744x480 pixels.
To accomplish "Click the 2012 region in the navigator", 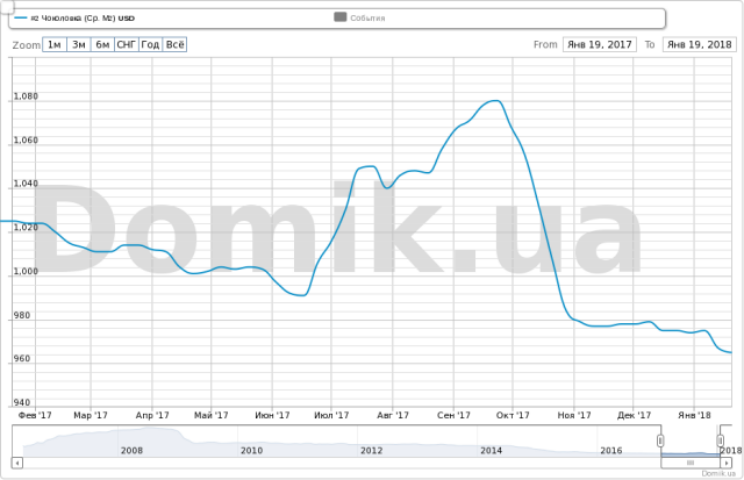I will [371, 450].
